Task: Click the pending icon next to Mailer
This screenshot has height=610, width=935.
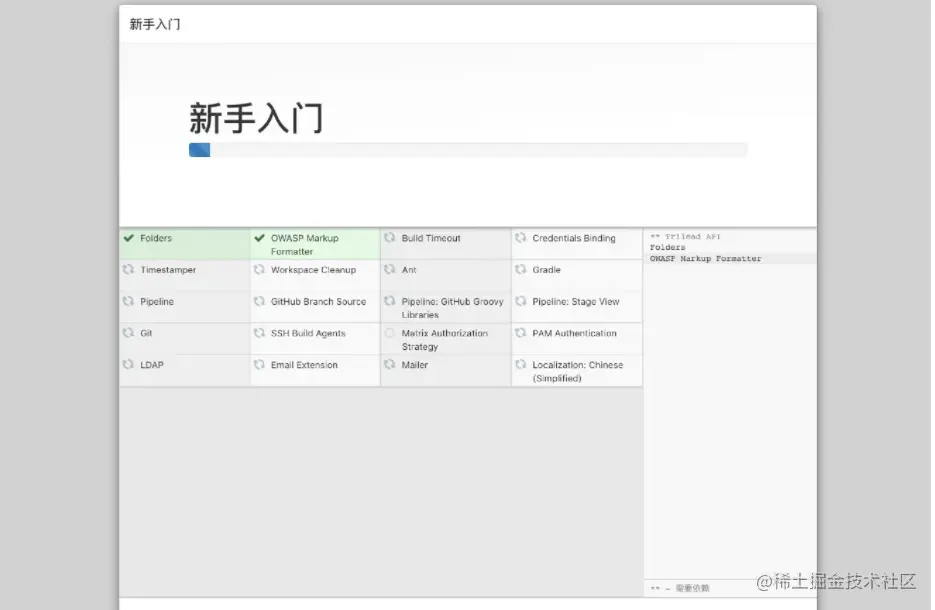Action: coord(389,364)
